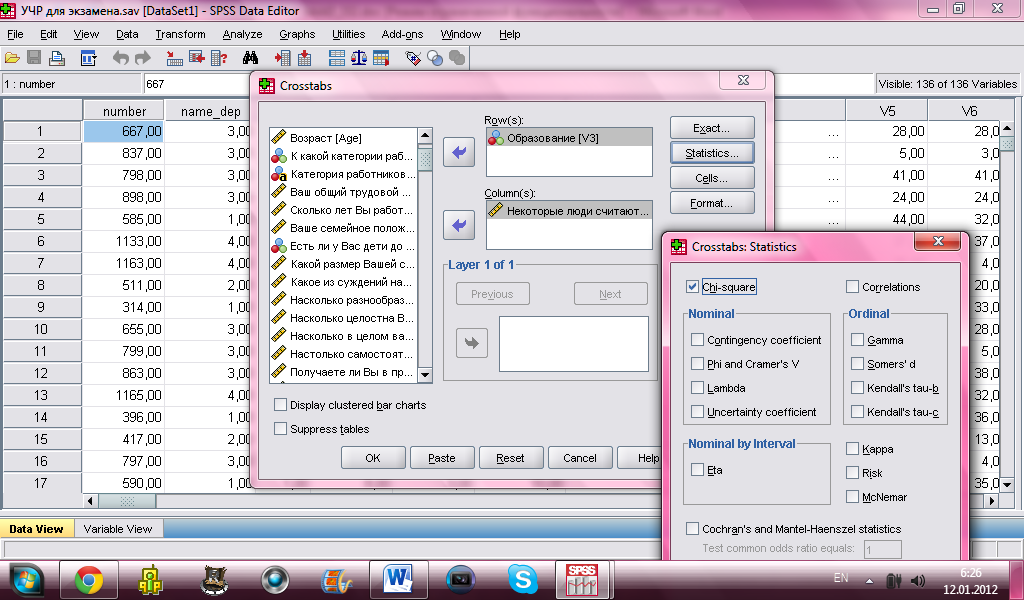
Task: Move variable with the Column(s) arrow button
Action: coord(459,225)
